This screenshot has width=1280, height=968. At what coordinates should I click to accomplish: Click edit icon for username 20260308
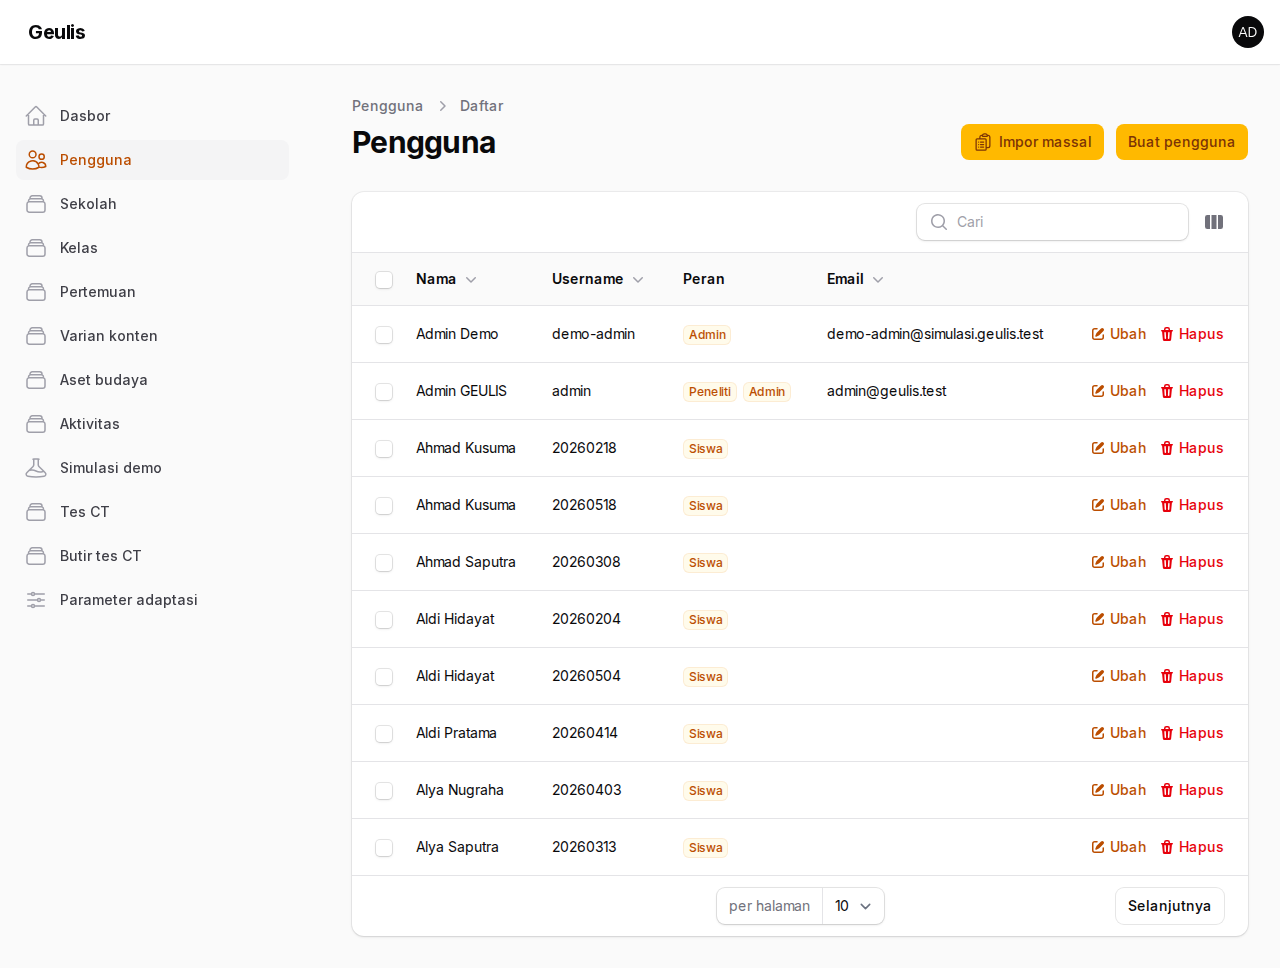pos(1098,562)
